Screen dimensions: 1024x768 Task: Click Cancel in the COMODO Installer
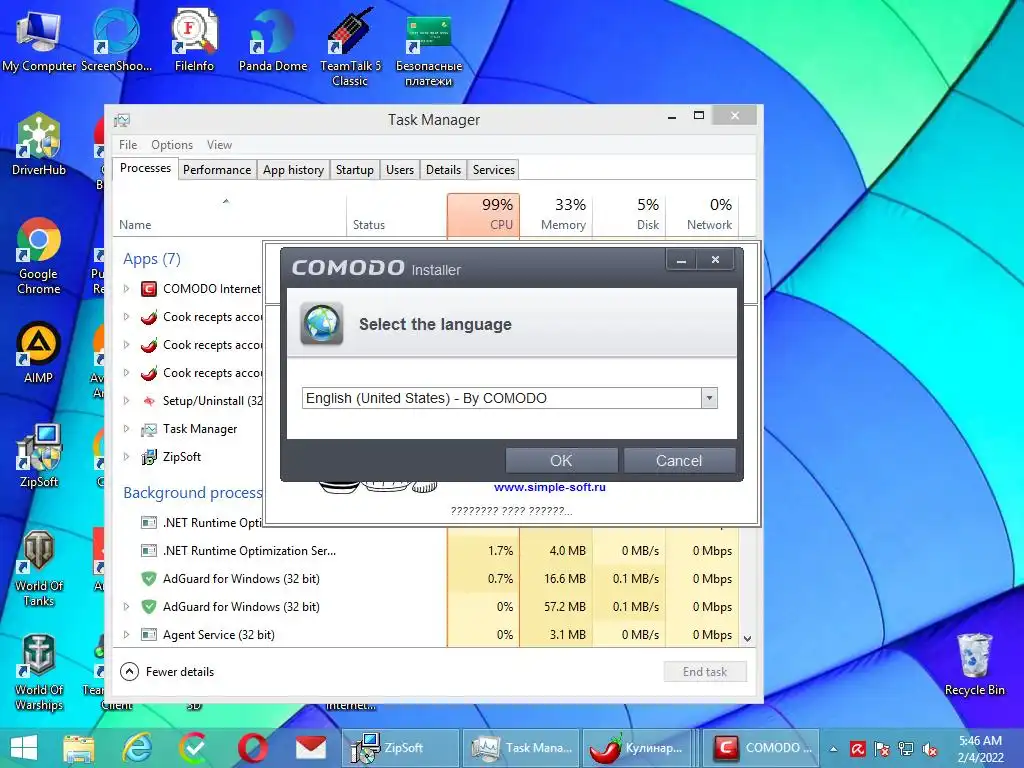pyautogui.click(x=679, y=460)
